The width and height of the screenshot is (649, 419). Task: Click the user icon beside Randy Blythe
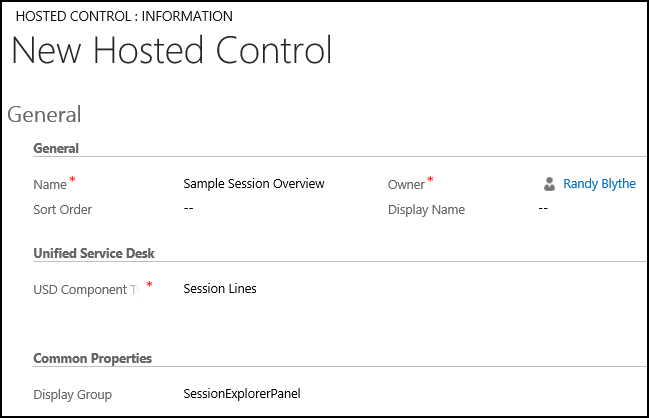[549, 184]
